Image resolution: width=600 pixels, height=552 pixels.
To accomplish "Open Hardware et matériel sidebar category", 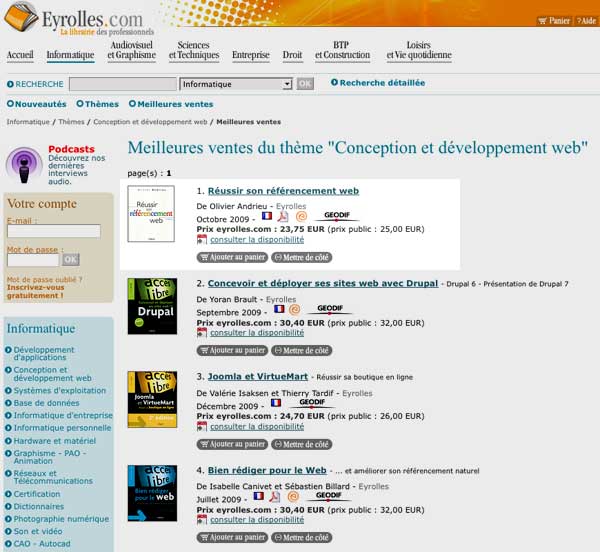I will [51, 441].
